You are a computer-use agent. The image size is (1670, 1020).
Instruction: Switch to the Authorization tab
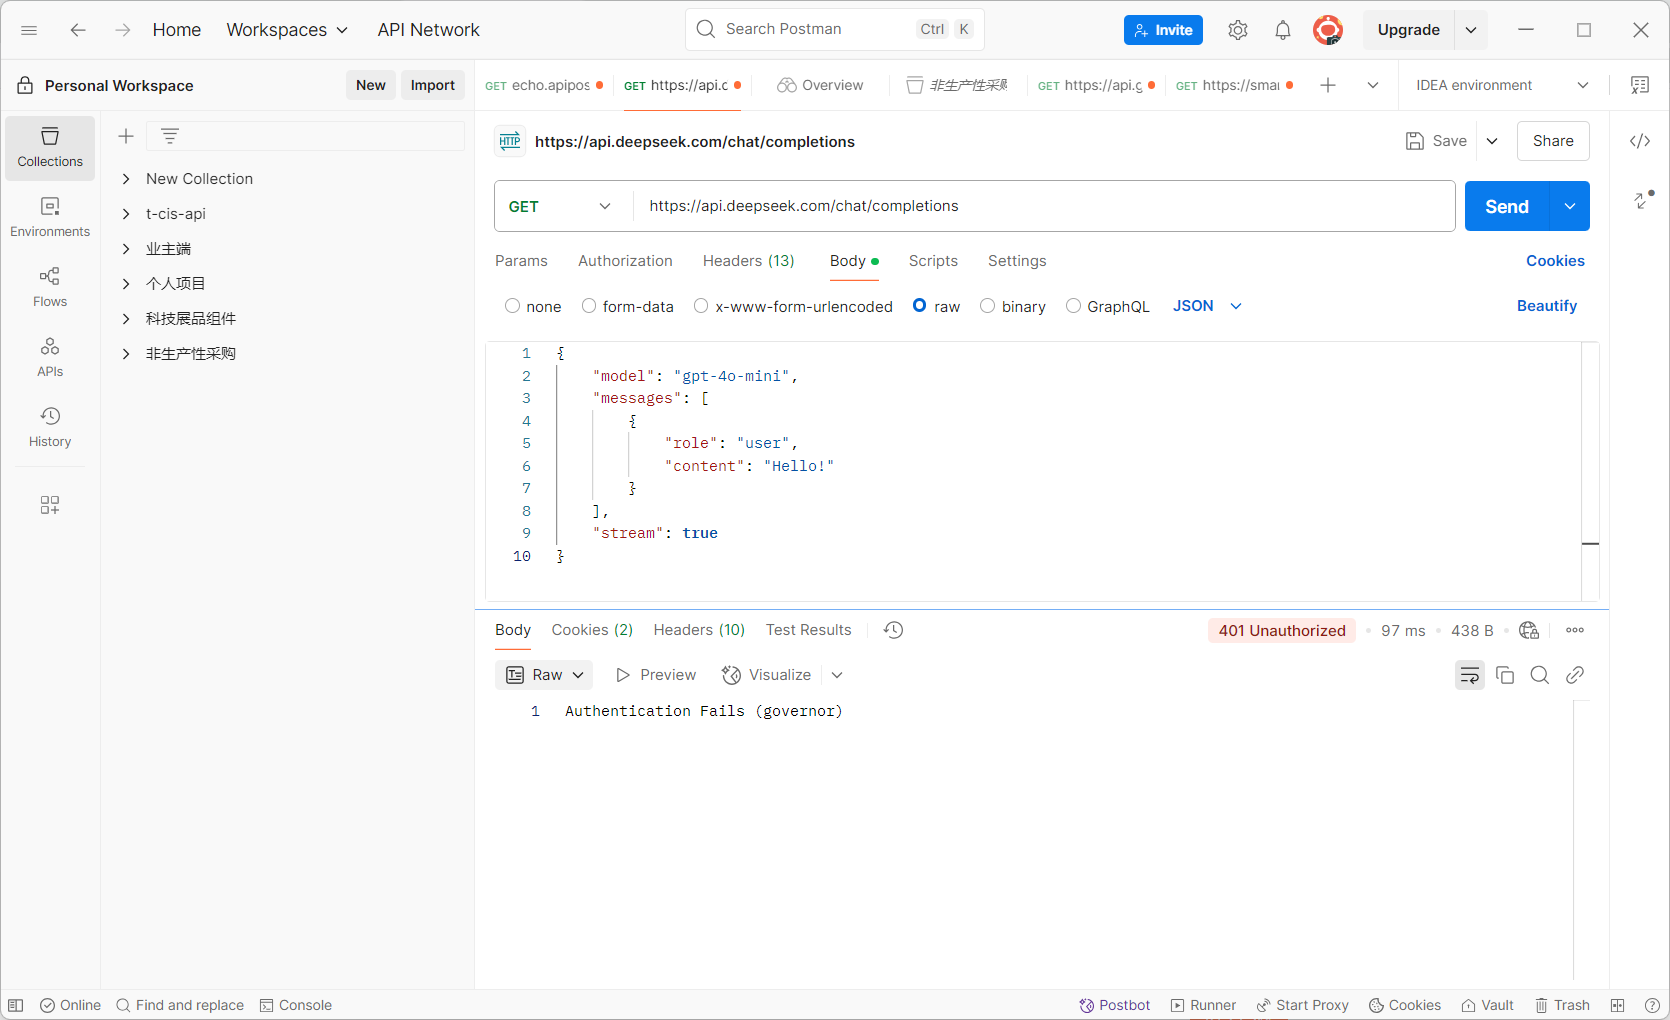(625, 261)
